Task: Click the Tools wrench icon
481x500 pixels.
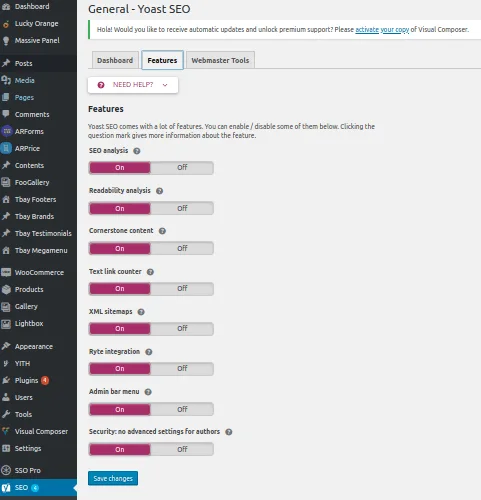Action: click(6, 414)
